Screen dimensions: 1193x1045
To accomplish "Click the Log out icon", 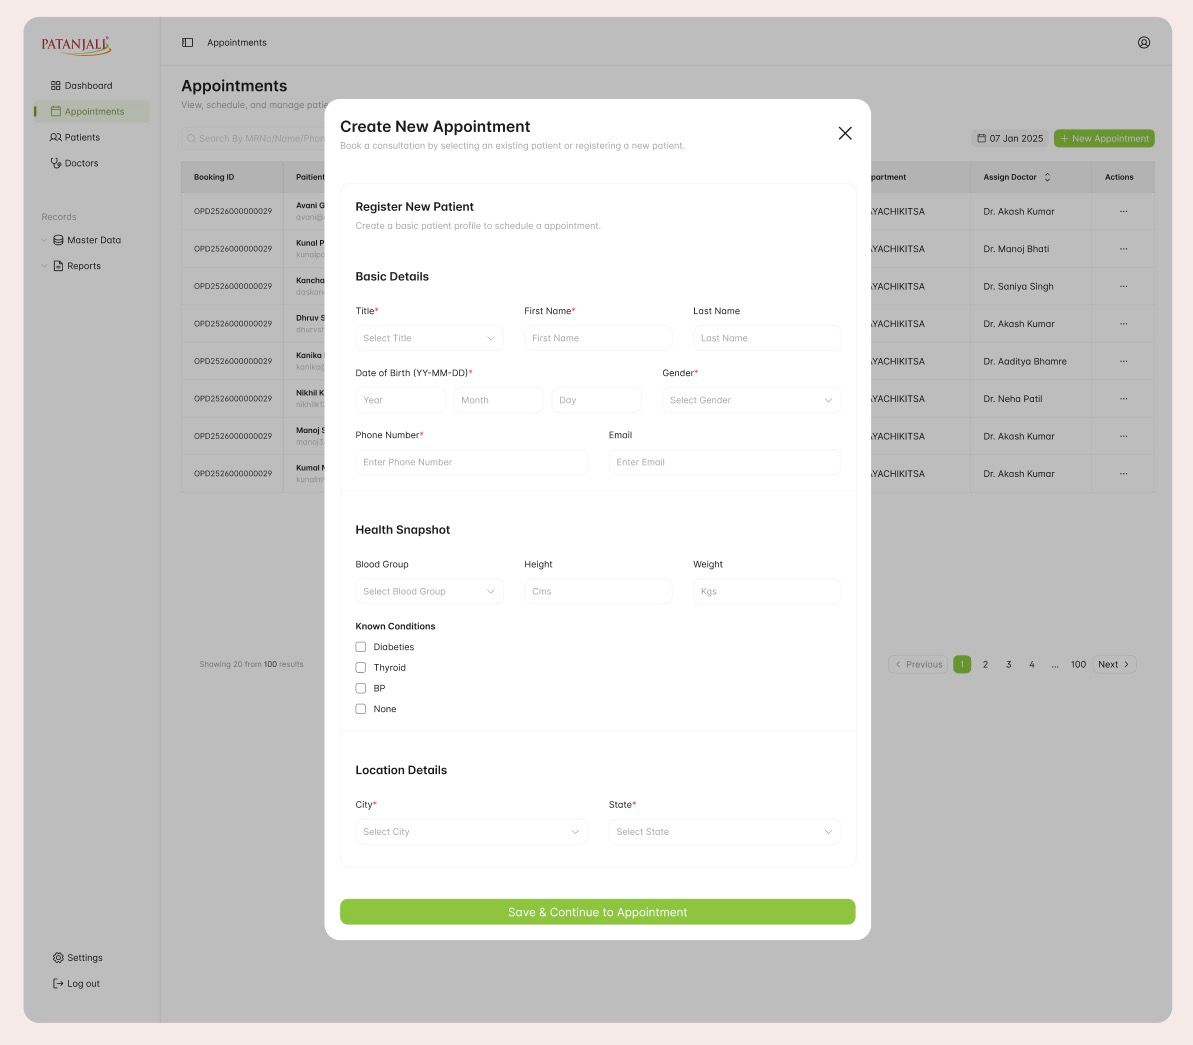I will [x=58, y=983].
